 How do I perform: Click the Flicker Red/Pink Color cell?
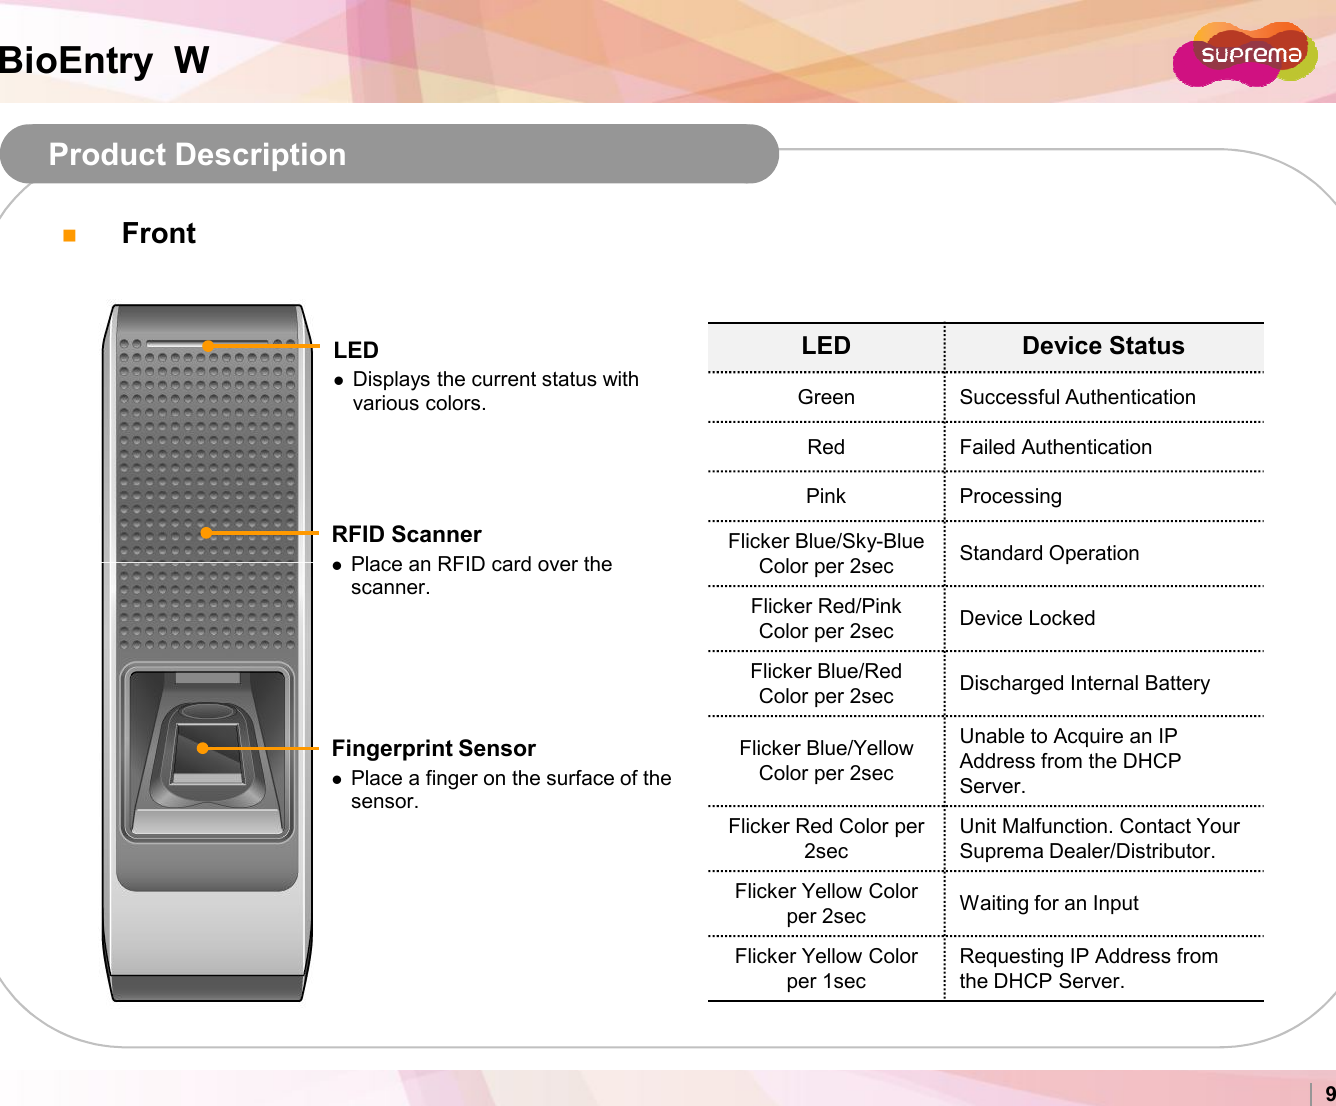826,618
